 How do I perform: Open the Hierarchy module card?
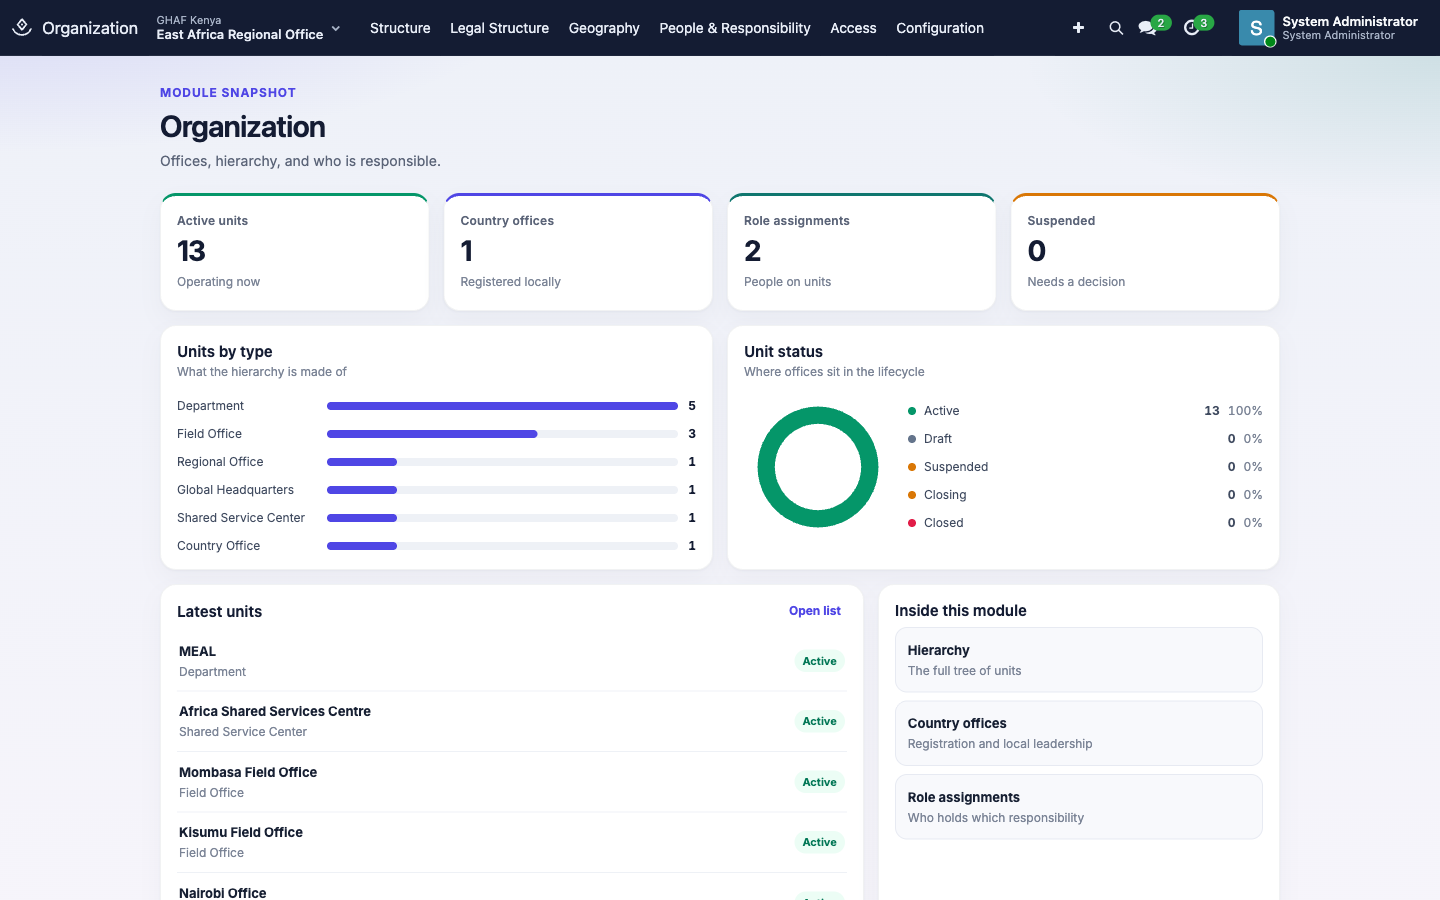tap(1078, 660)
